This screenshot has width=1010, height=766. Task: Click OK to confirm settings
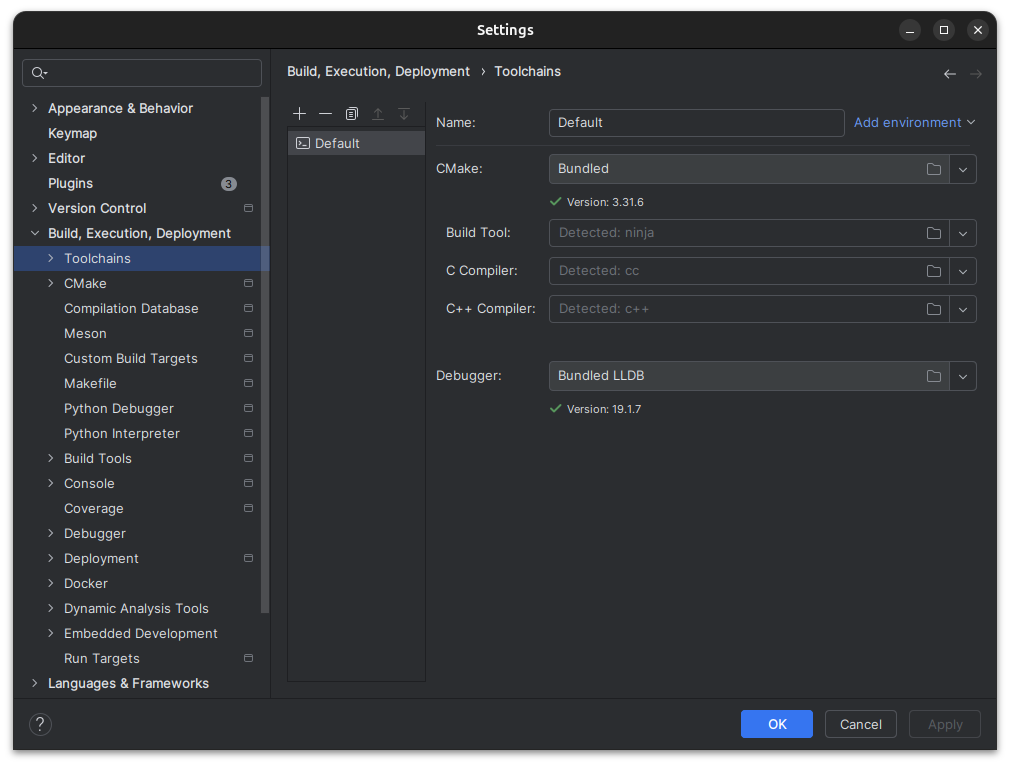[777, 724]
